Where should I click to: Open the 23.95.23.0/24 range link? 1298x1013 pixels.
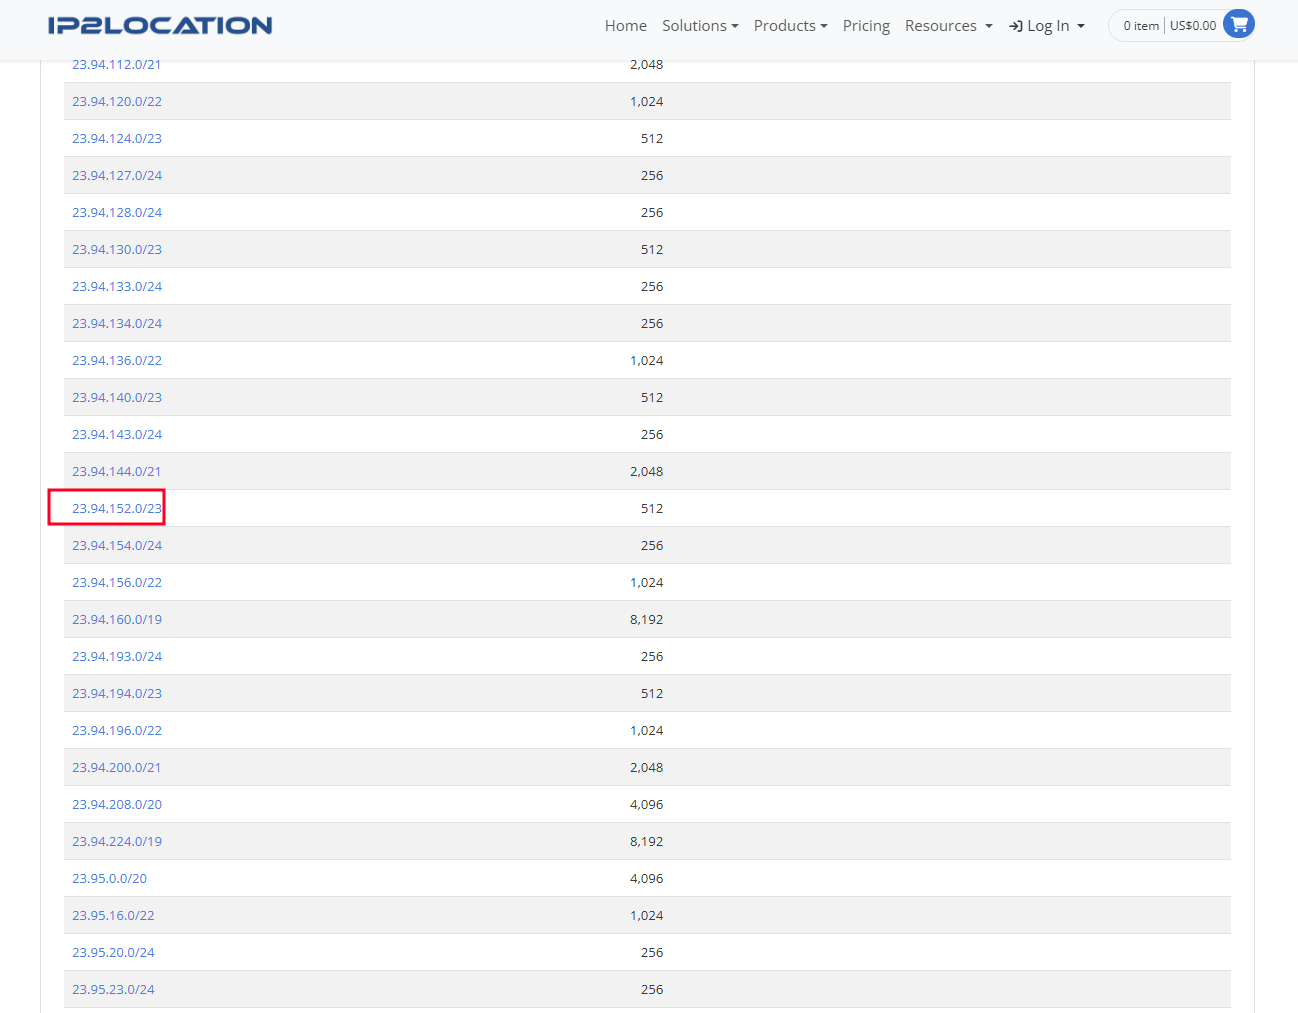coord(113,989)
